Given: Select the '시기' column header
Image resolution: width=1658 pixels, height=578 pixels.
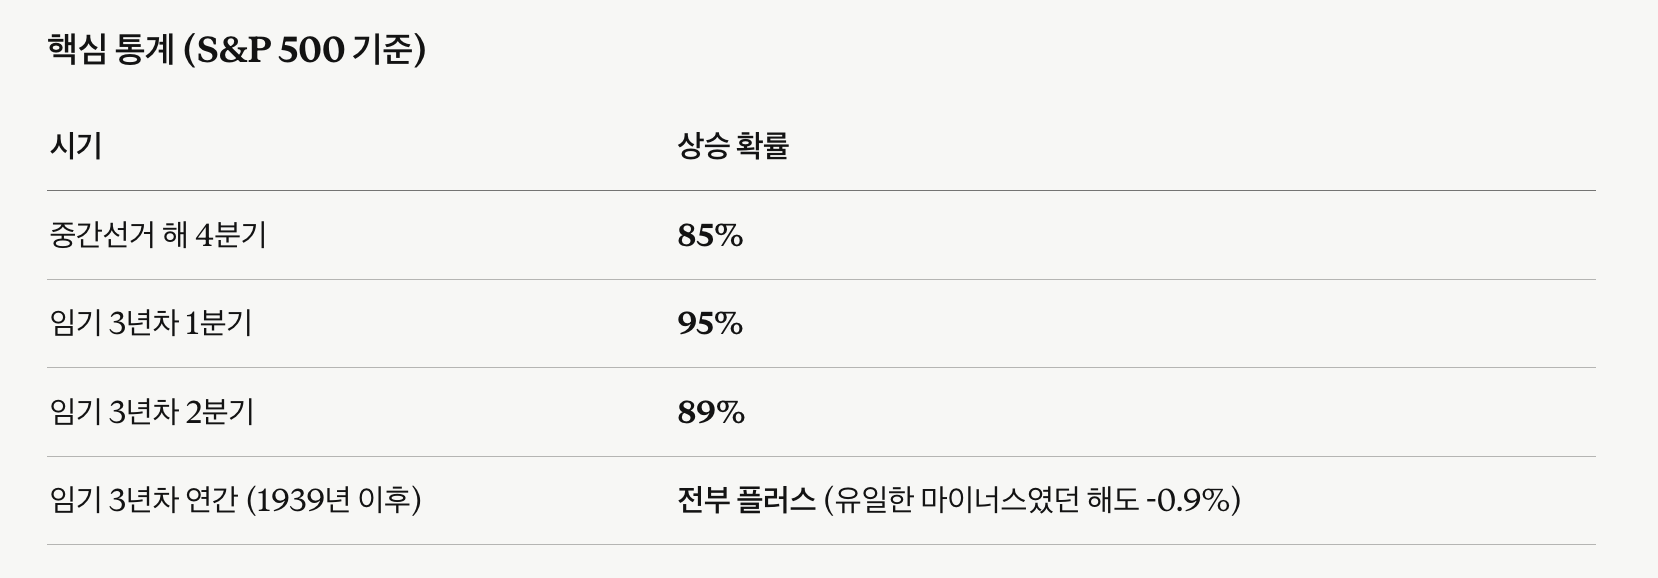Looking at the screenshot, I should pos(75,147).
